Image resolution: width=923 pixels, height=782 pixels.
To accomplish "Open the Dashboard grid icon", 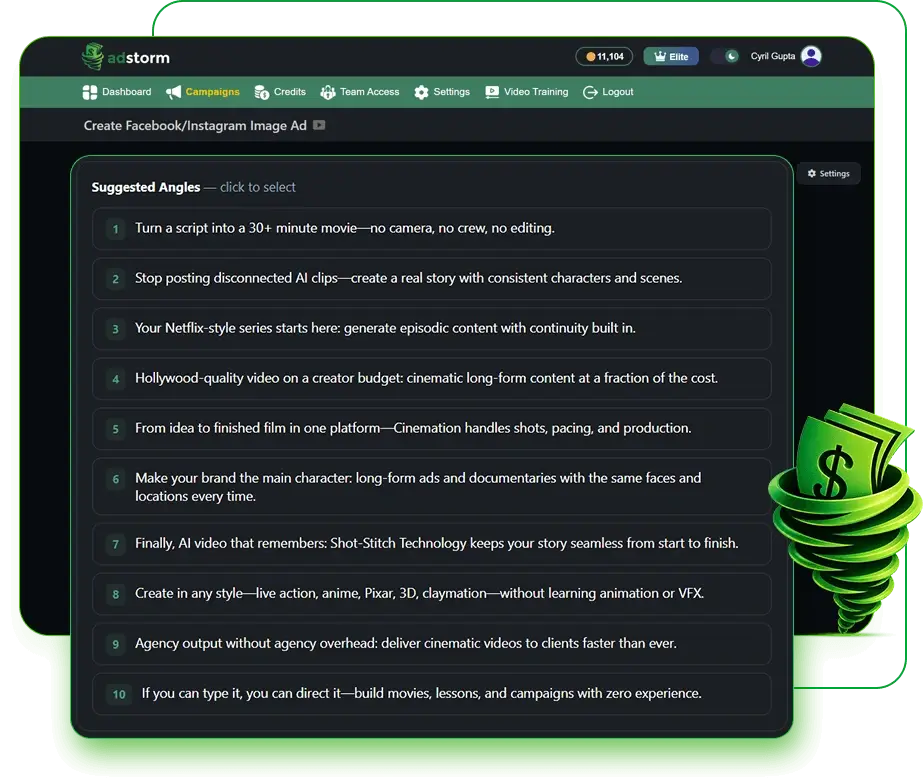I will (89, 92).
